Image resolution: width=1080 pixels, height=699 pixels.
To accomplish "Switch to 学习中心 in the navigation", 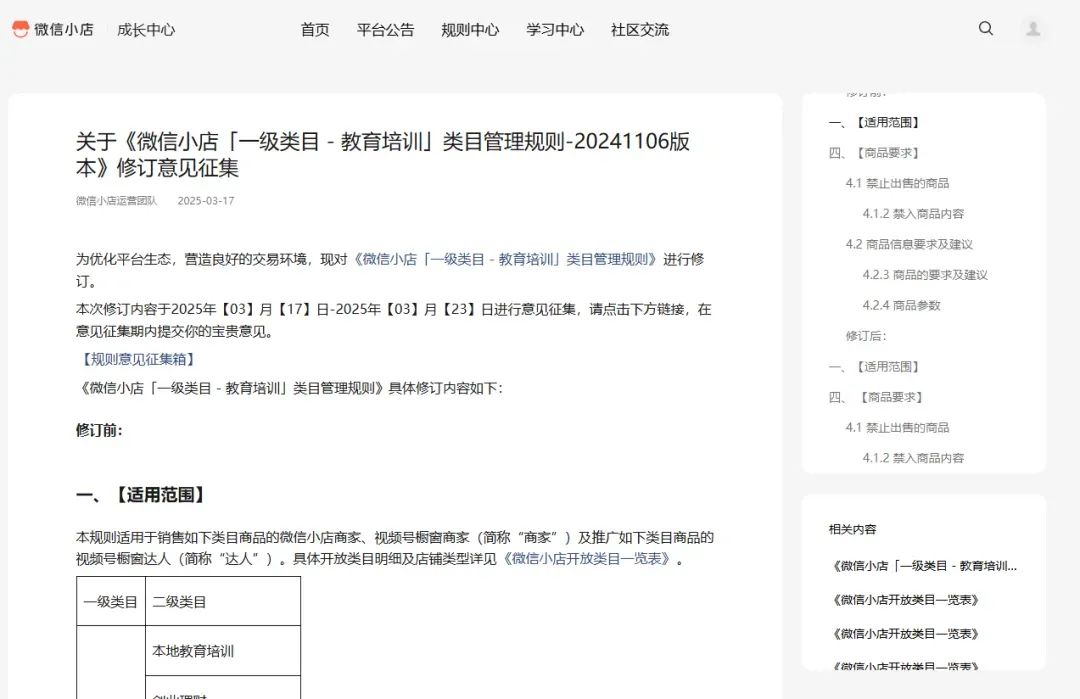I will pyautogui.click(x=555, y=30).
